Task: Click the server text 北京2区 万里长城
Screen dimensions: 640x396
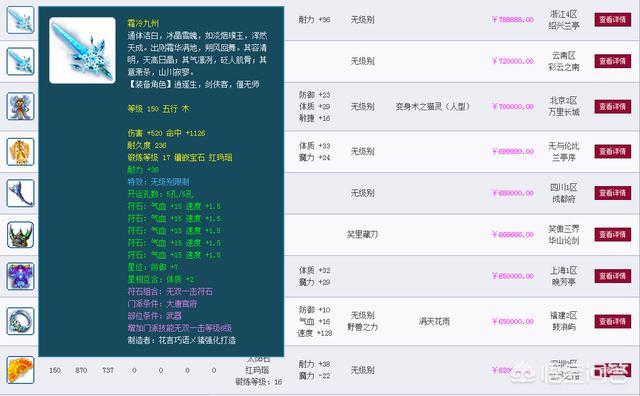Action: pos(564,106)
